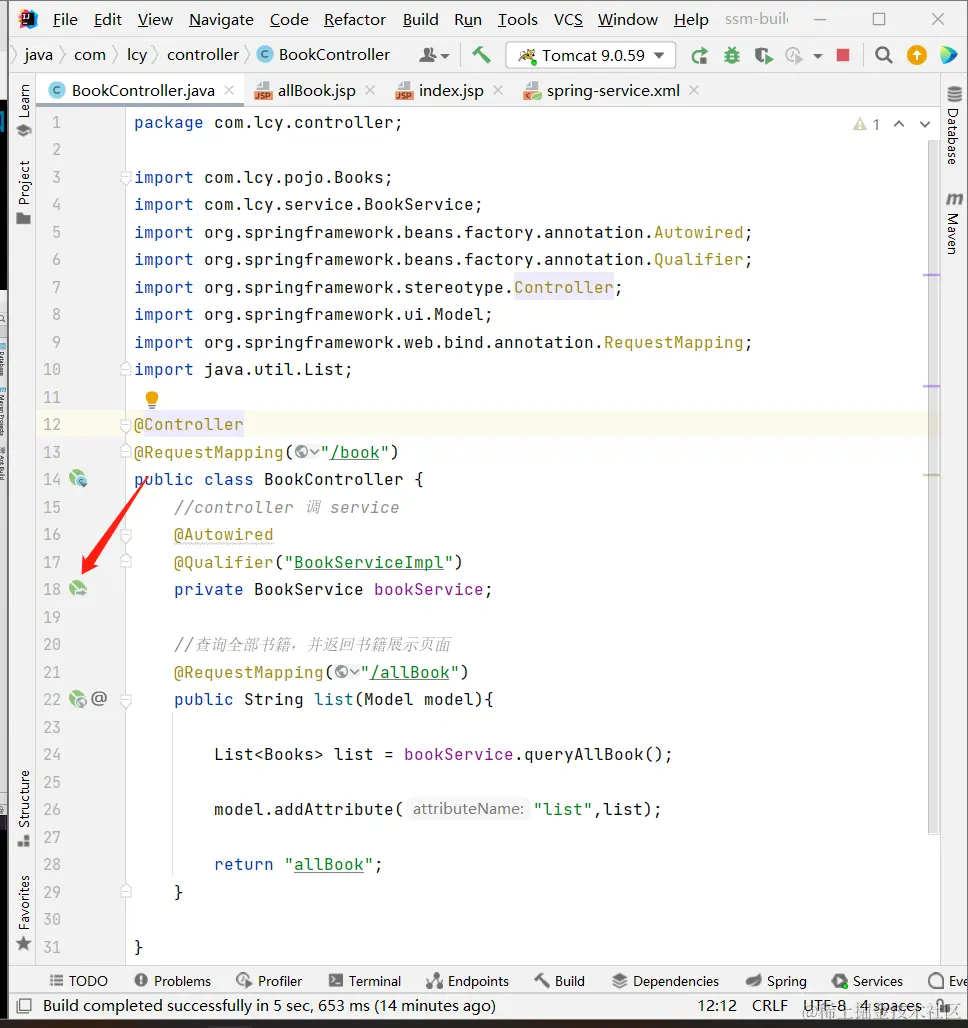
Task: Start debugging with the bug icon
Action: coord(731,56)
